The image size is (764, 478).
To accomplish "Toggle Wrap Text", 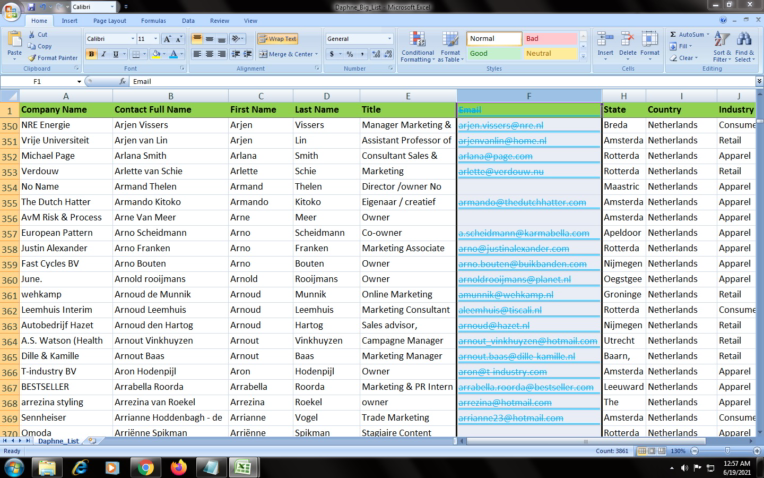I will click(278, 38).
